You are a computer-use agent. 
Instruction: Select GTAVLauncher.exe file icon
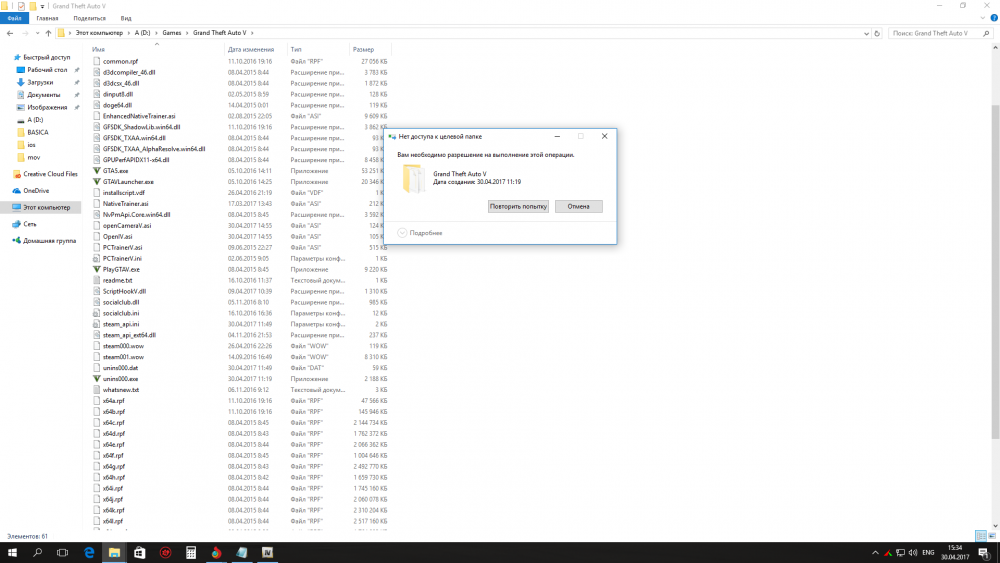[x=96, y=182]
